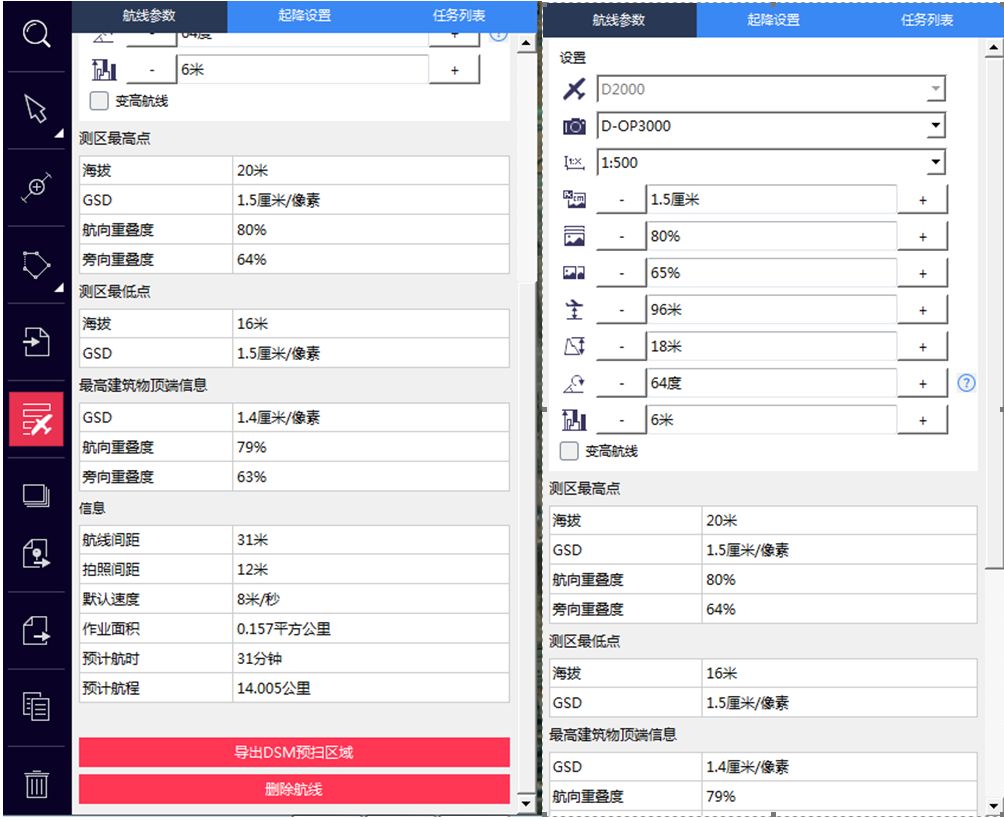Enable 变高航线 checkbox in left panel

pos(99,100)
